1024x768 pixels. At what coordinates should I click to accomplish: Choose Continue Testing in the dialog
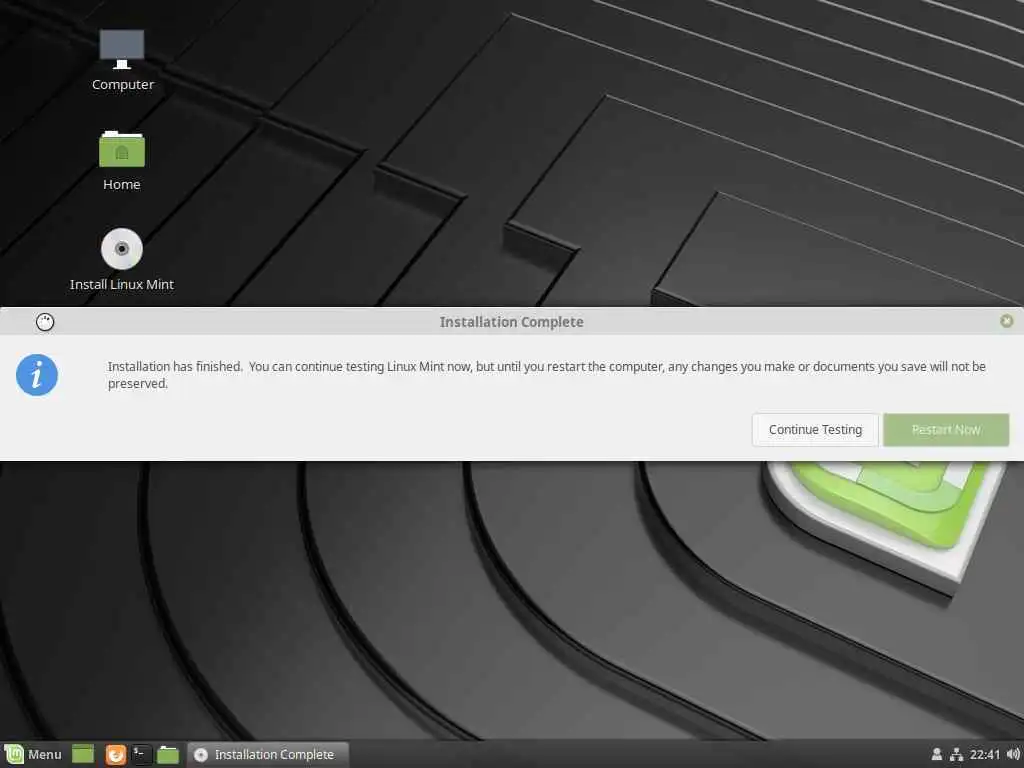[x=815, y=430]
